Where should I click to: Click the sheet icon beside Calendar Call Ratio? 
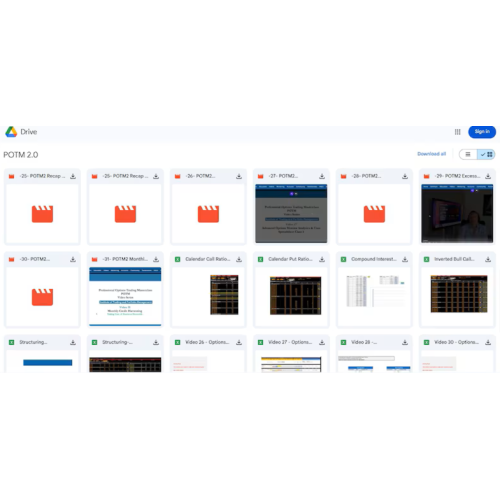click(x=178, y=259)
